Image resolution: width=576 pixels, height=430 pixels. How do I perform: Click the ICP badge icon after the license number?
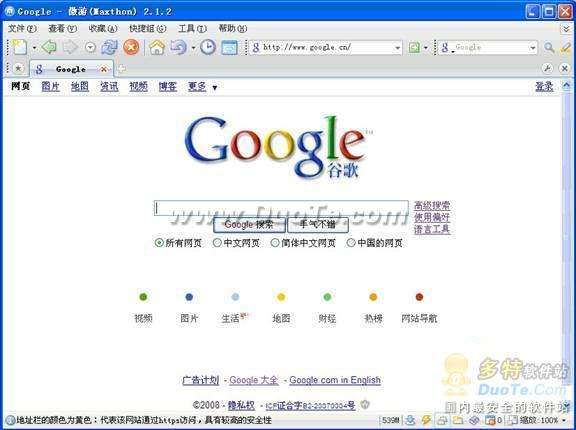(x=365, y=405)
